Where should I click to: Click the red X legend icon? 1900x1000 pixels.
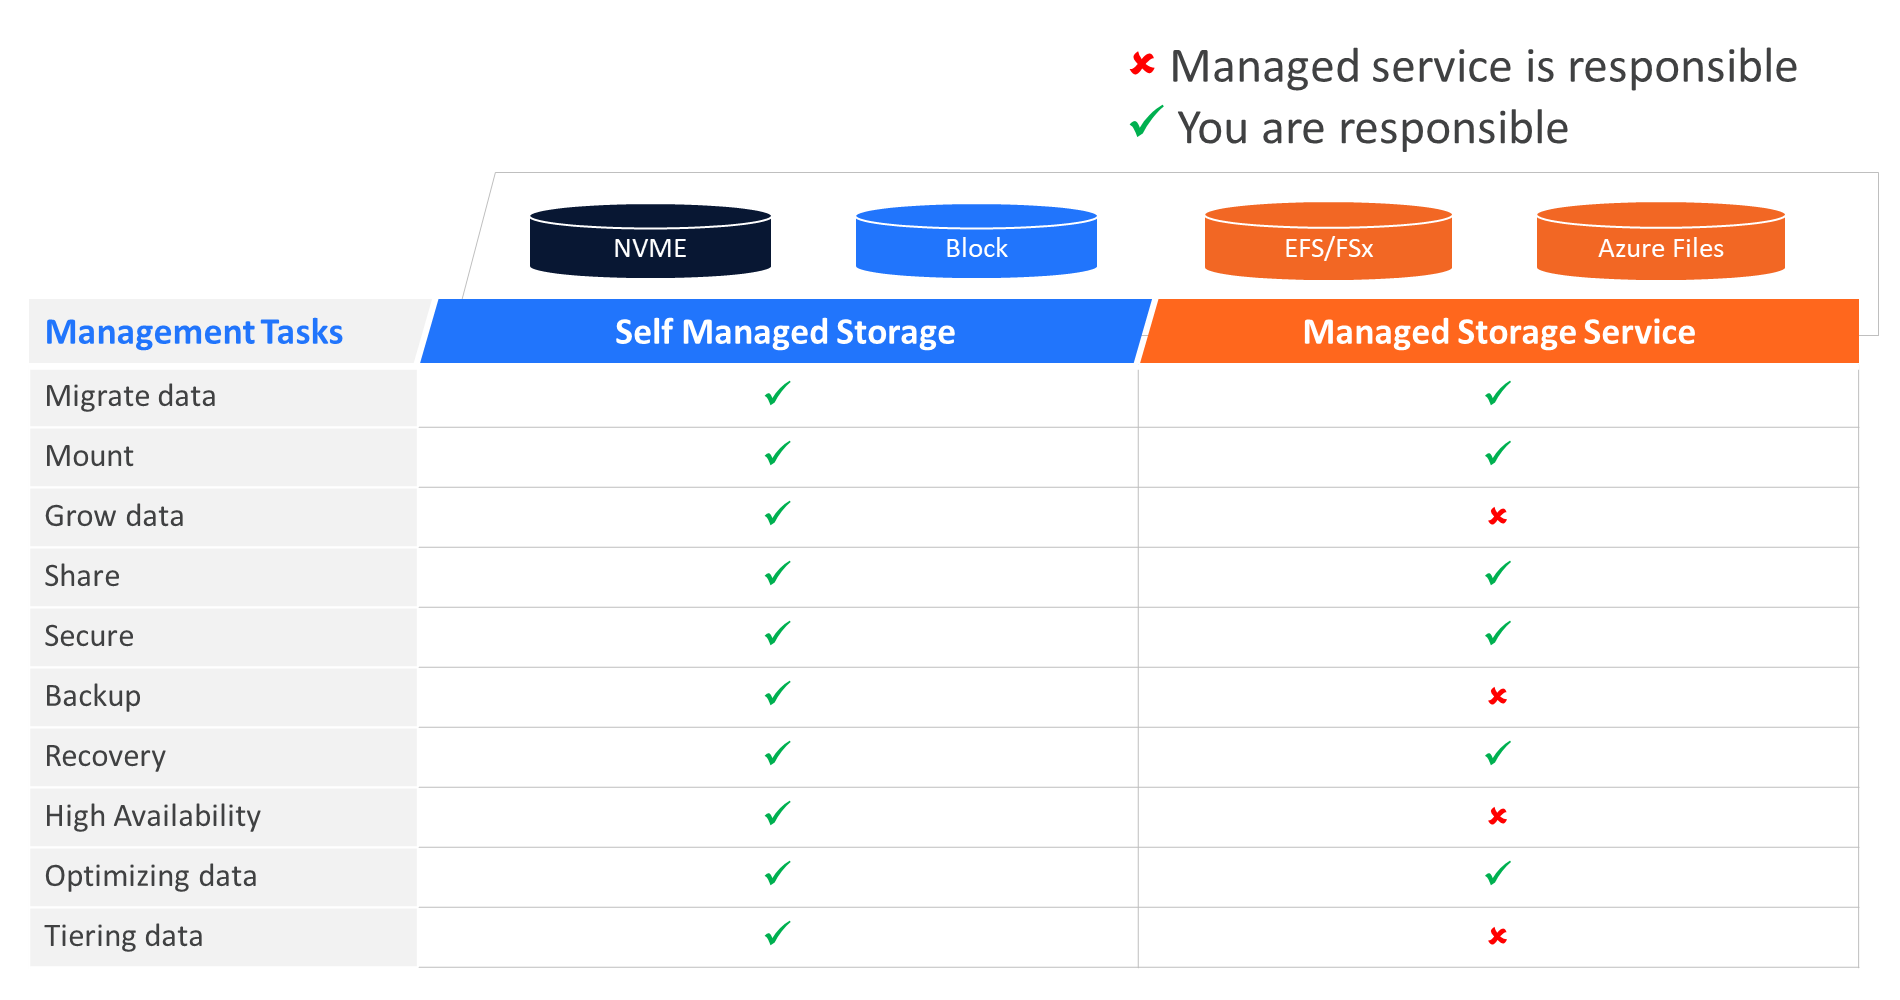coord(1142,65)
